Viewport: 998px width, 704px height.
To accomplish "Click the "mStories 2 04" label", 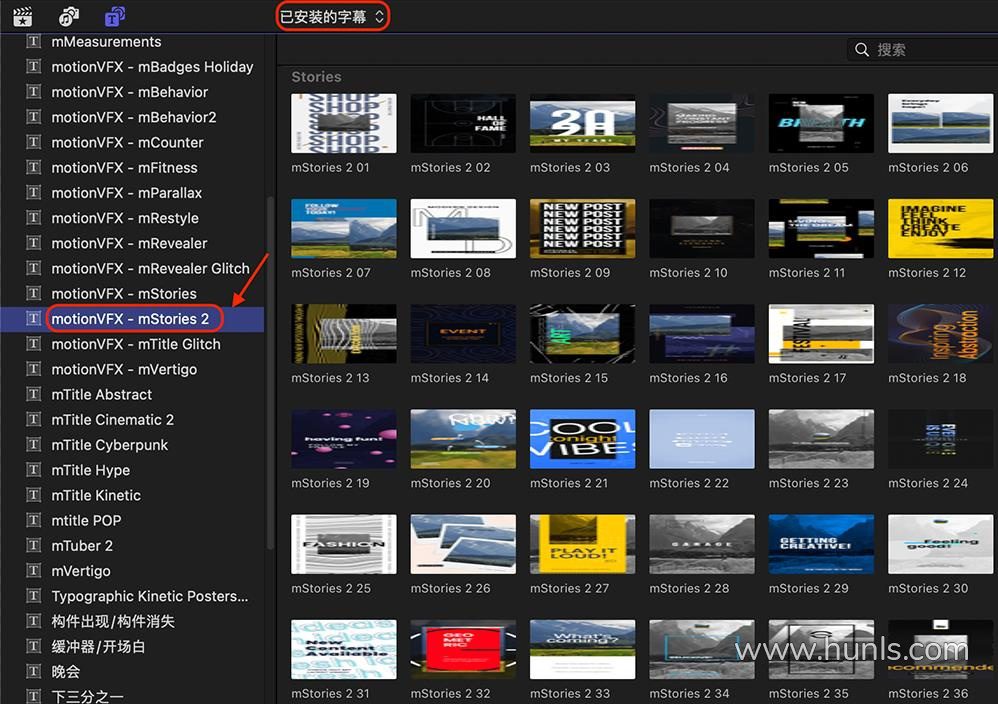I will pyautogui.click(x=689, y=167).
